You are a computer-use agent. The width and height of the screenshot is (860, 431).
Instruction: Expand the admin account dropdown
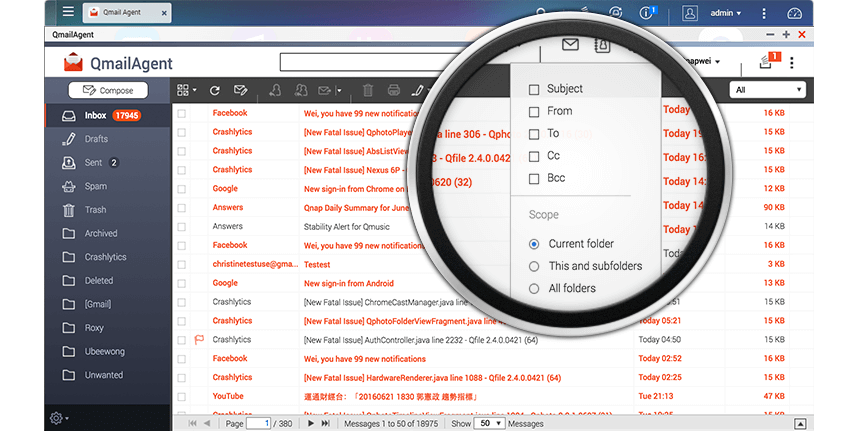(x=726, y=13)
